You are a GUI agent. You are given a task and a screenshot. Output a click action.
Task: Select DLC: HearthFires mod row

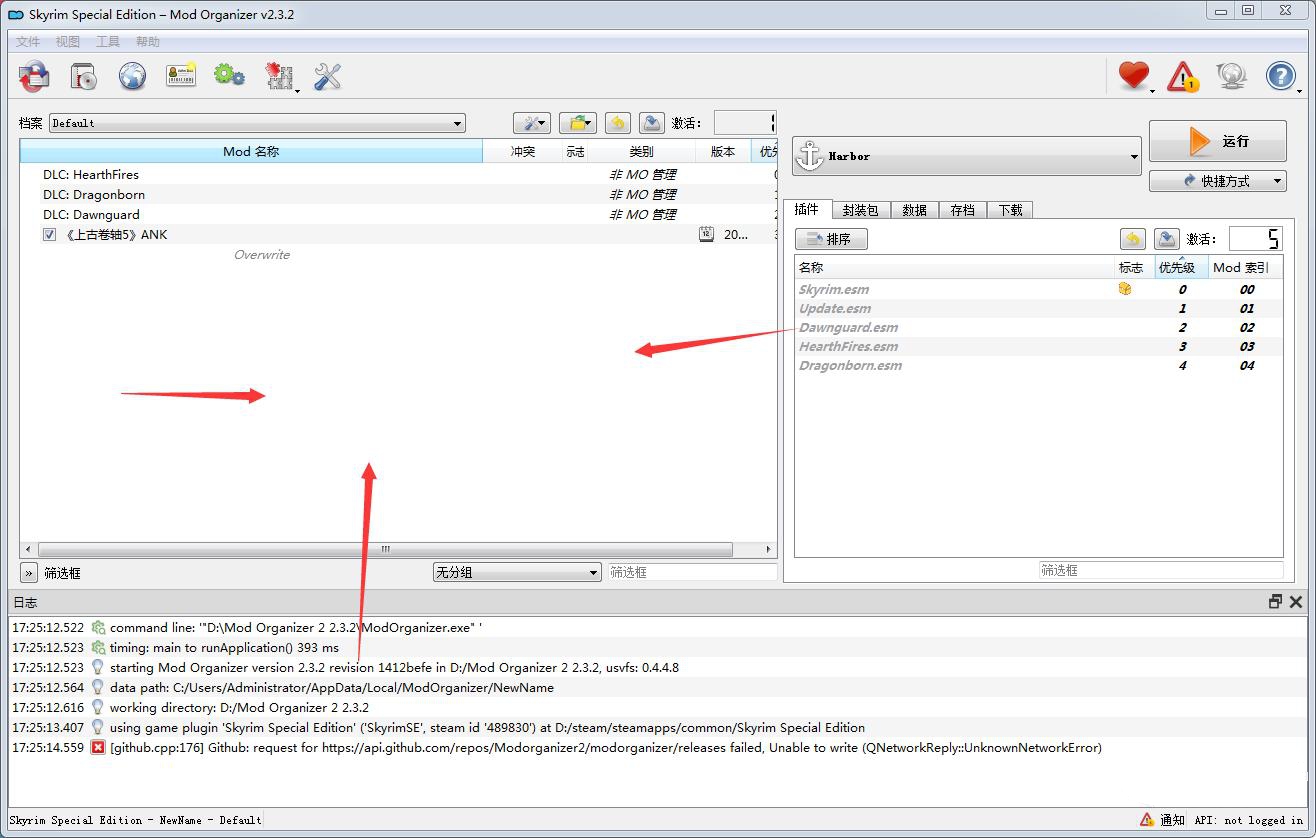point(398,174)
